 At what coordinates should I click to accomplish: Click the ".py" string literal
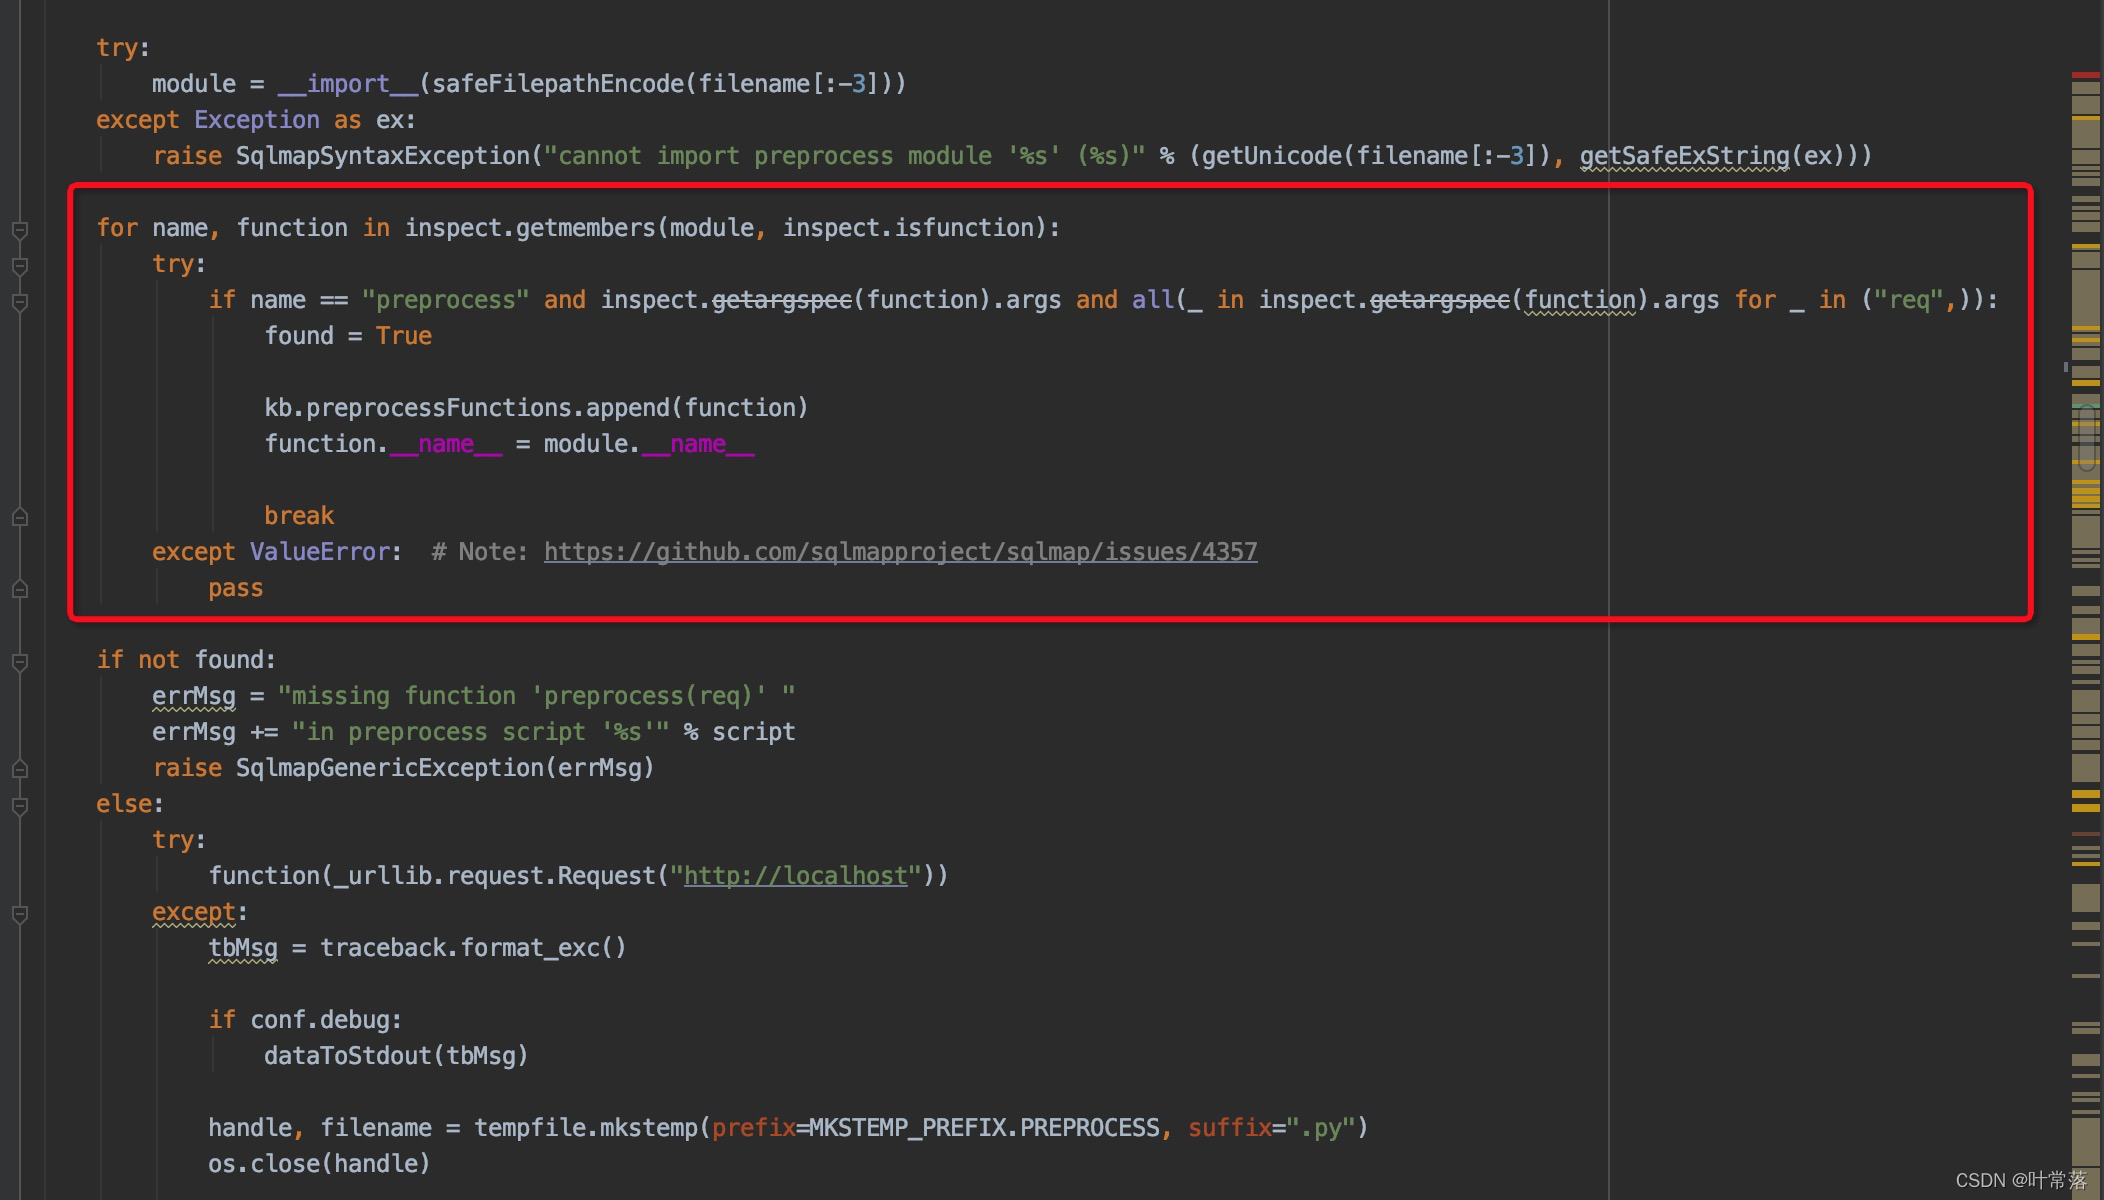[x=1320, y=1128]
